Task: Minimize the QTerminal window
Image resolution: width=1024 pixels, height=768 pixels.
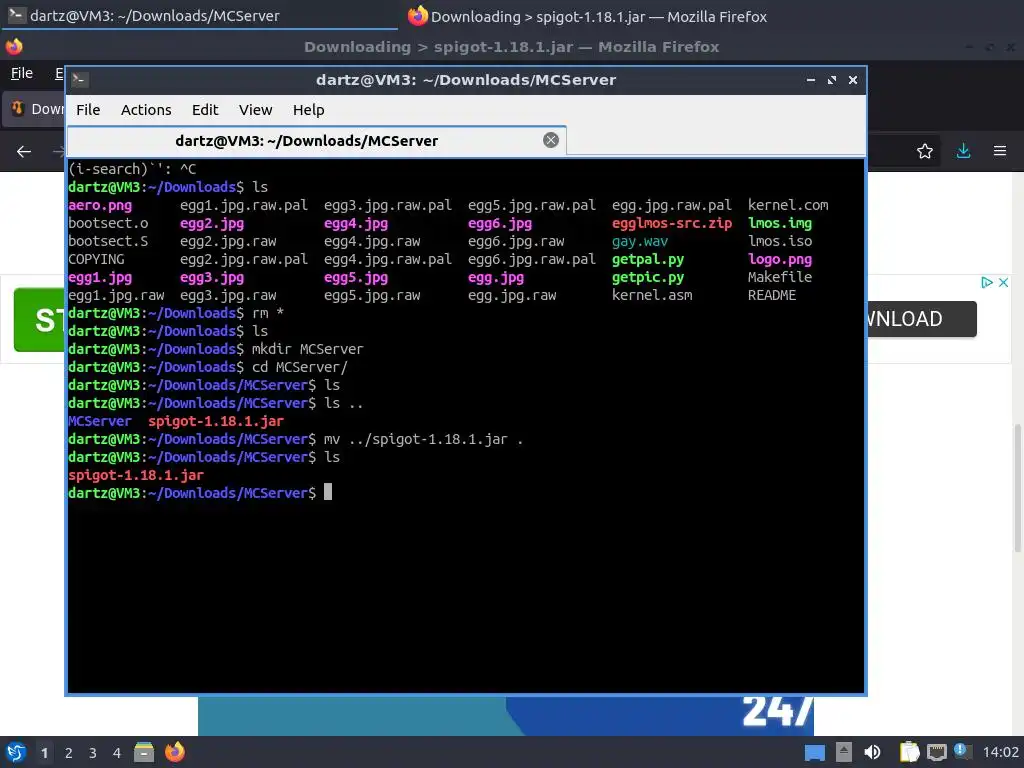Action: (x=810, y=80)
